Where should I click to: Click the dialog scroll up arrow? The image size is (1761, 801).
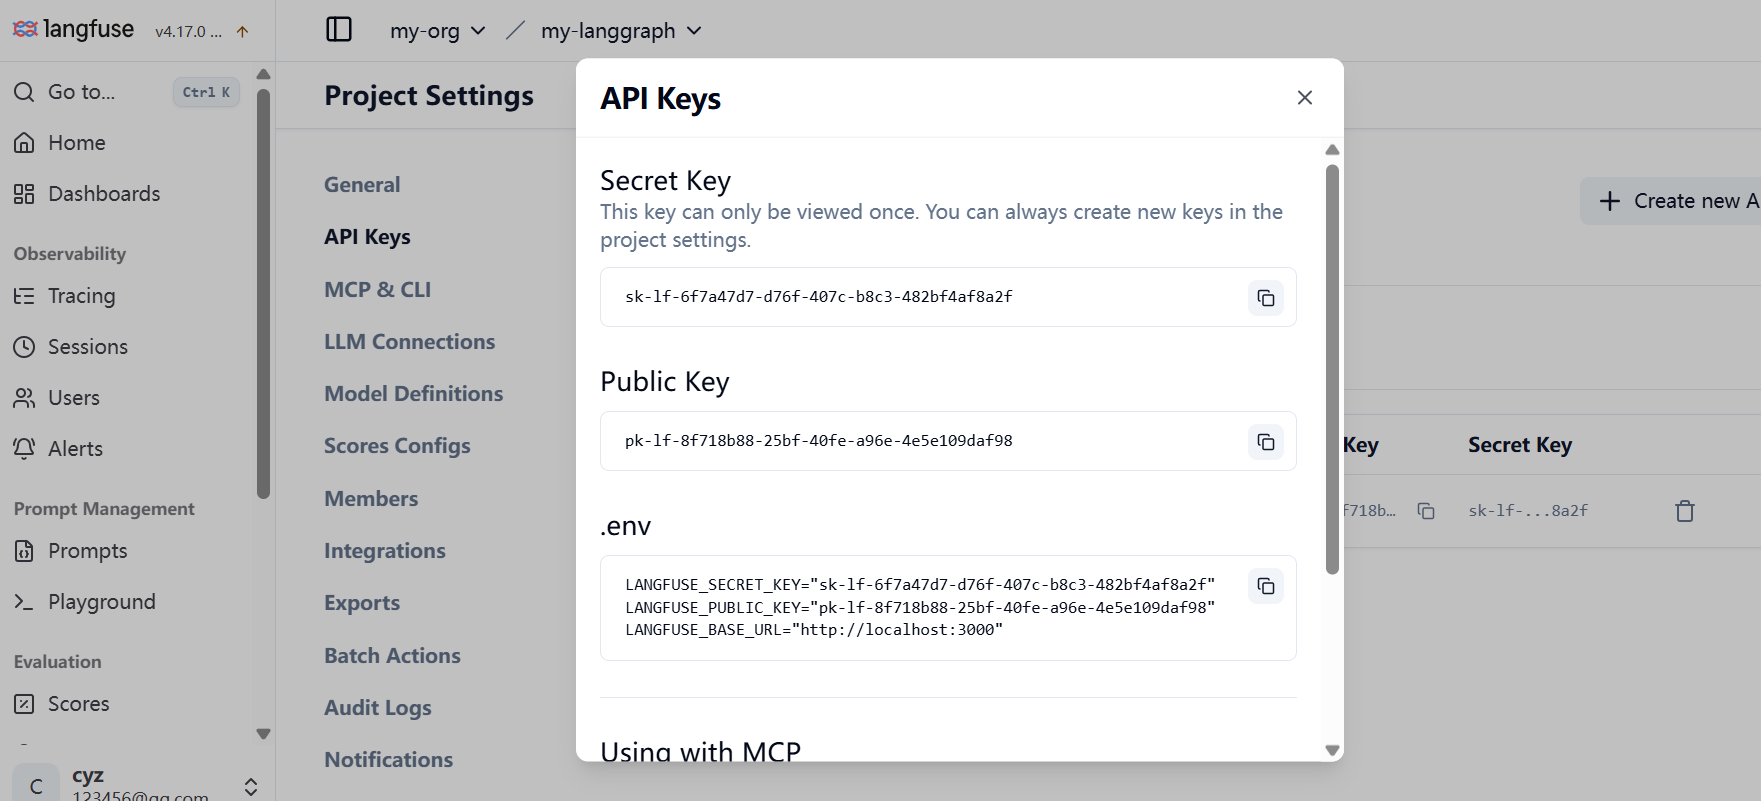[x=1332, y=150]
